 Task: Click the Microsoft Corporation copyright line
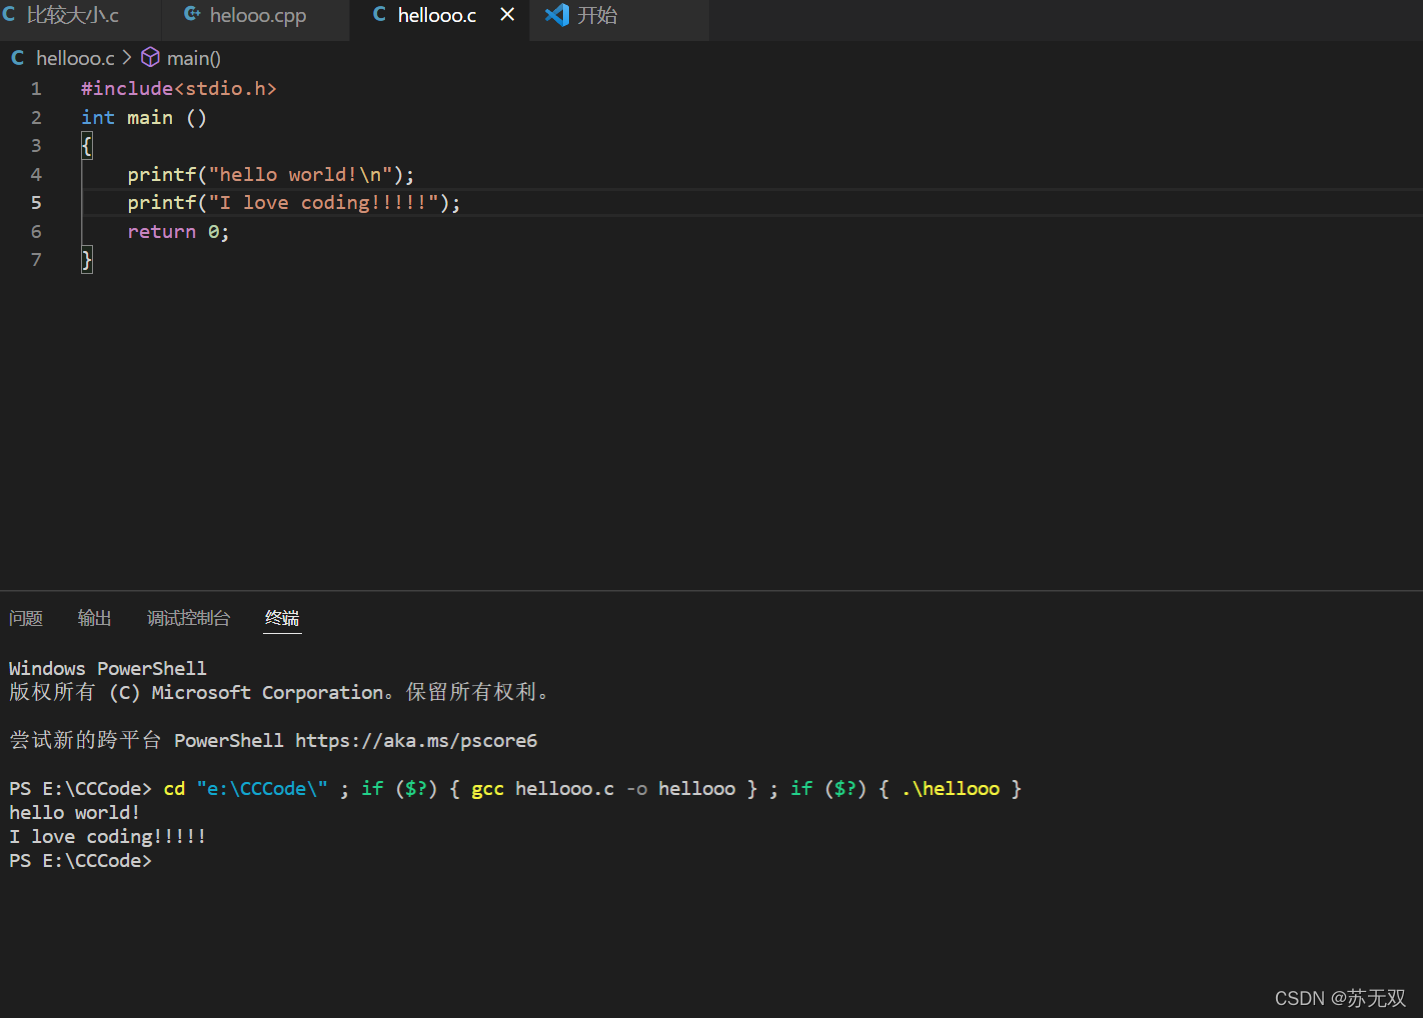point(279,692)
